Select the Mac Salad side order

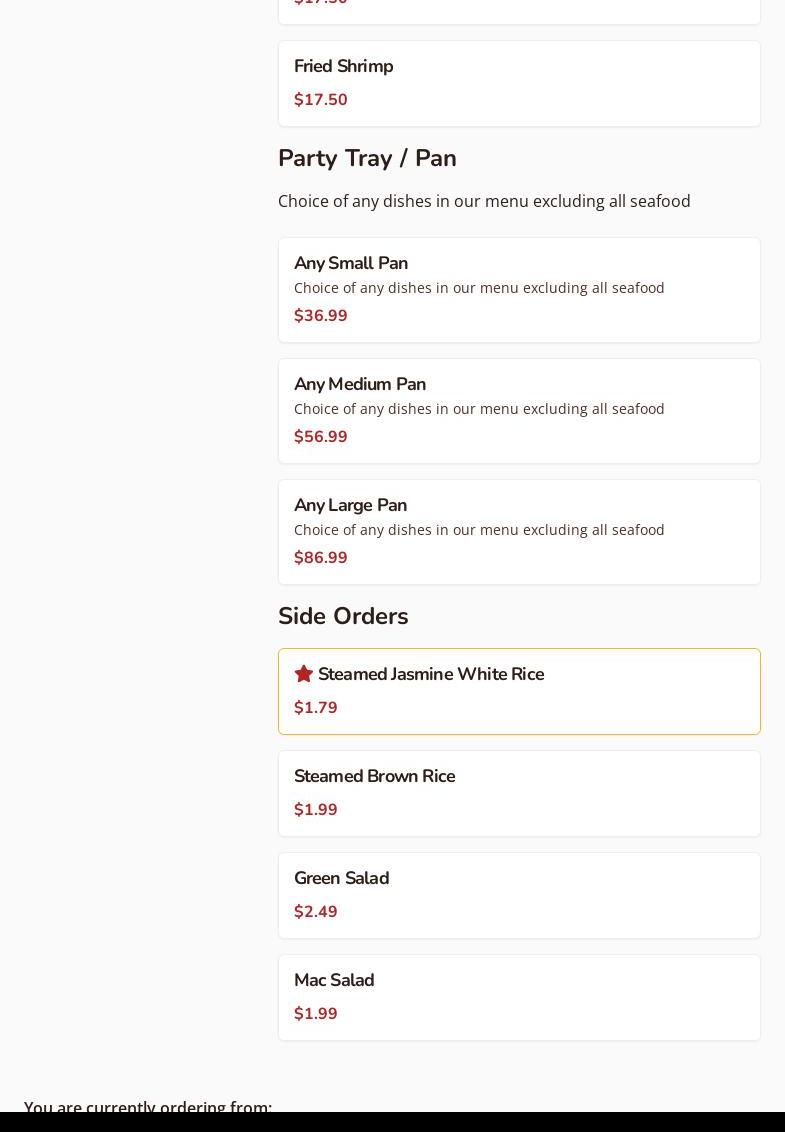pos(334,980)
